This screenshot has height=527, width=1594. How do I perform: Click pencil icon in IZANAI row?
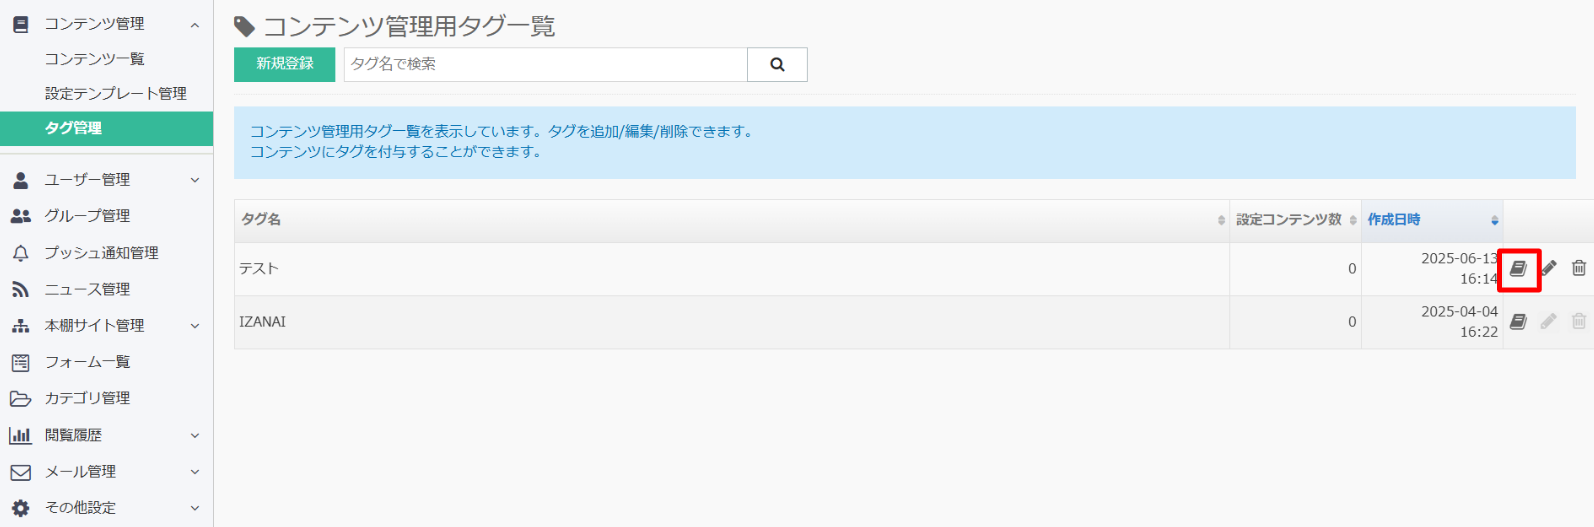(1549, 321)
